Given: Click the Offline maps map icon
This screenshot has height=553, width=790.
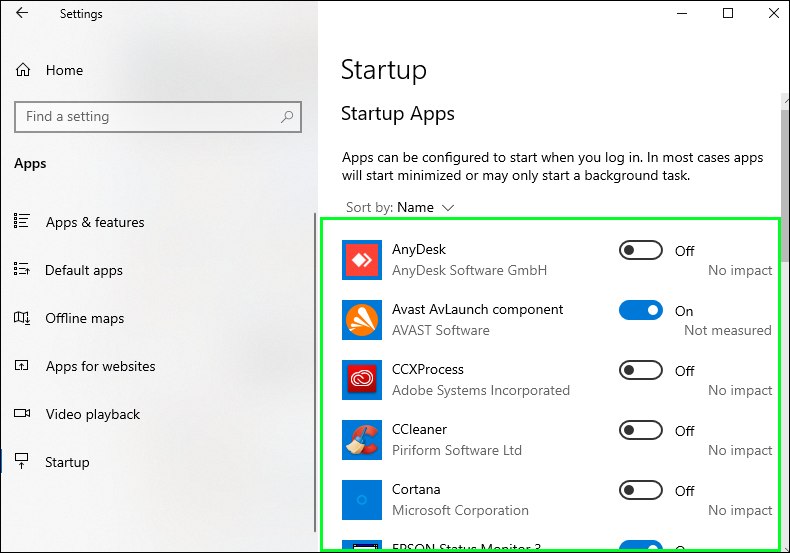Looking at the screenshot, I should (22, 318).
